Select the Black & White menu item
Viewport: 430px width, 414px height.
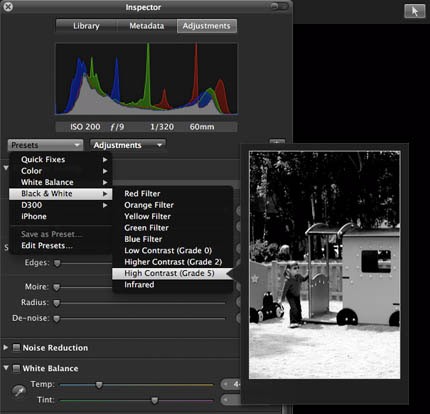[x=61, y=194]
